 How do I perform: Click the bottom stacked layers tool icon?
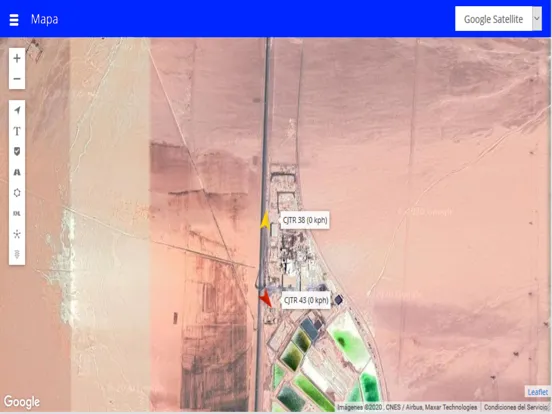pyautogui.click(x=17, y=254)
